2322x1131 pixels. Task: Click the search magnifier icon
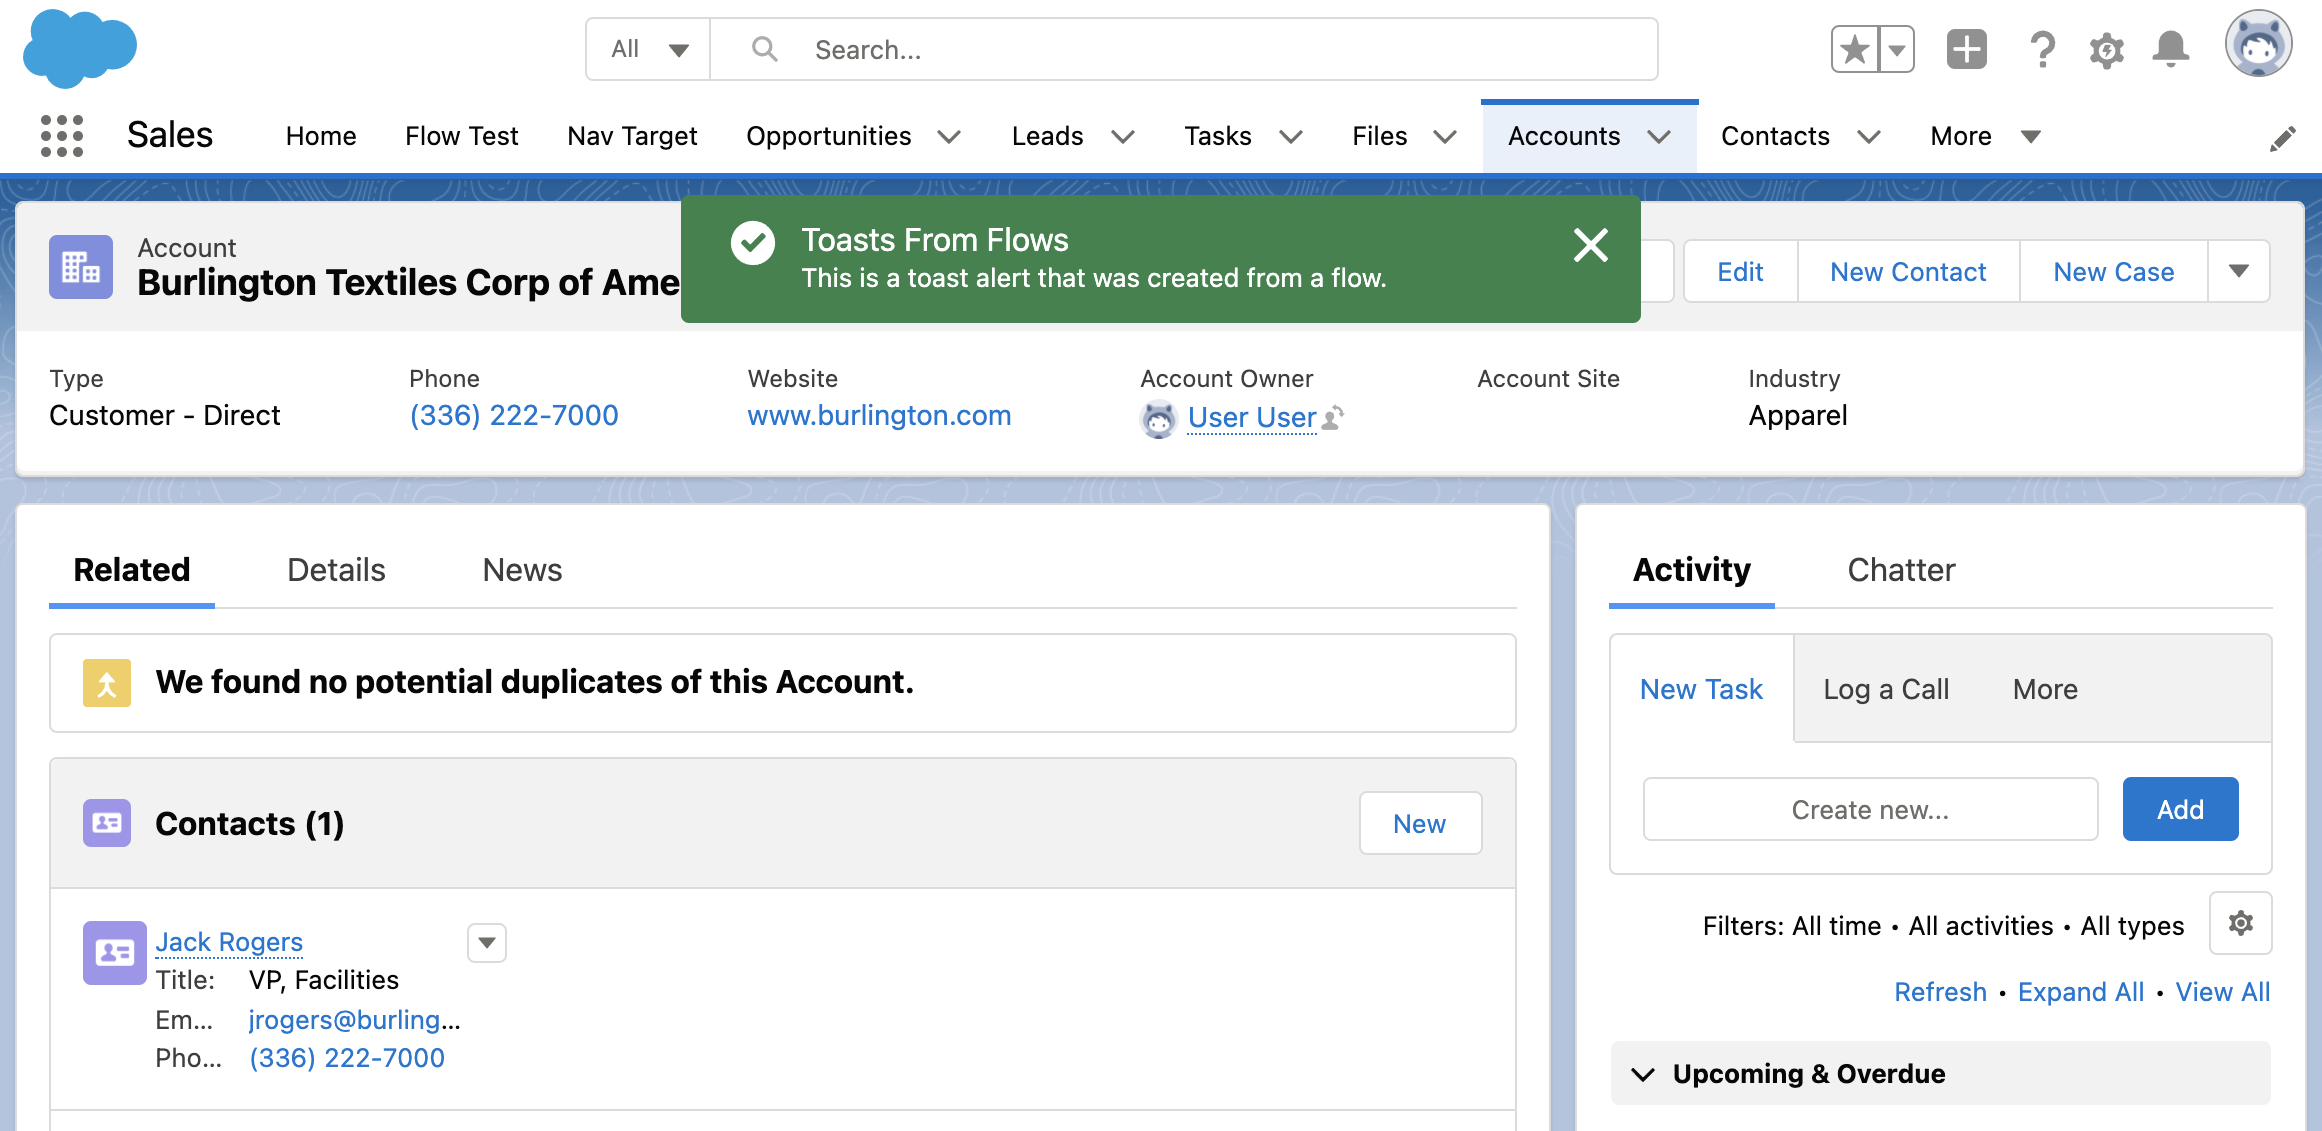[765, 49]
